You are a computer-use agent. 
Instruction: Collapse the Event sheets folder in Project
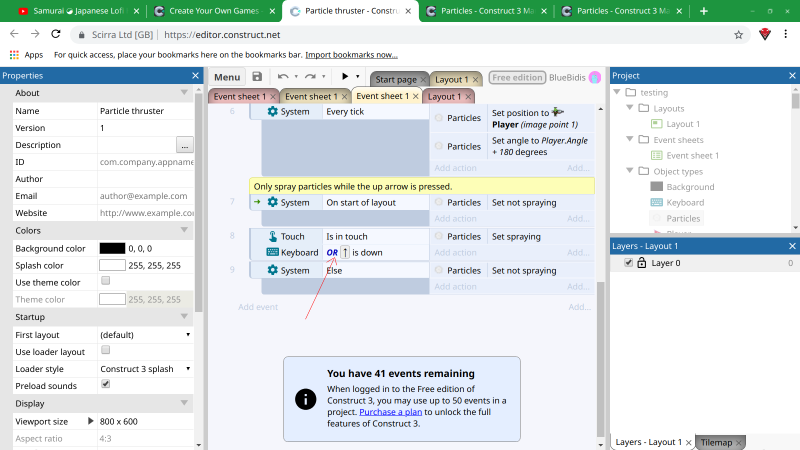[x=630, y=139]
